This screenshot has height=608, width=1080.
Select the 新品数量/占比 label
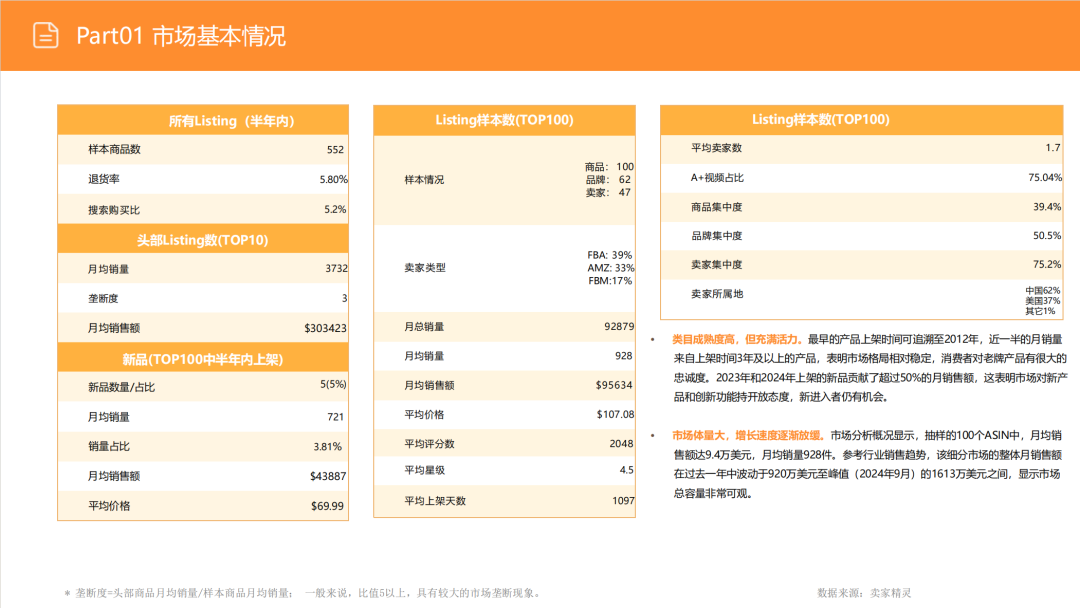(121, 388)
